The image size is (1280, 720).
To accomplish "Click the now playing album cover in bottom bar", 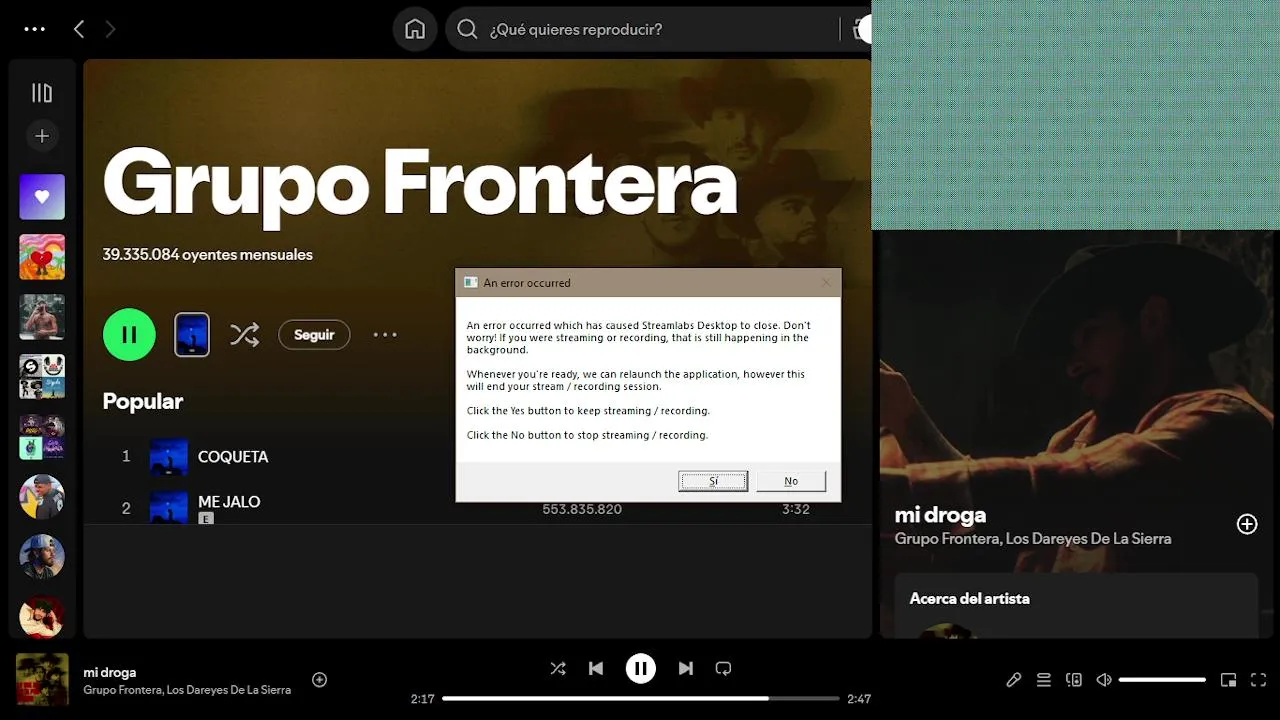I will [x=42, y=679].
